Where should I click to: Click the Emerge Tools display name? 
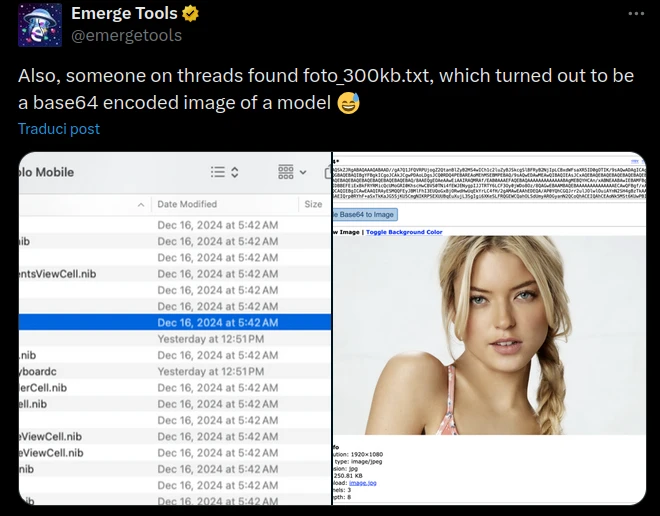(x=124, y=13)
